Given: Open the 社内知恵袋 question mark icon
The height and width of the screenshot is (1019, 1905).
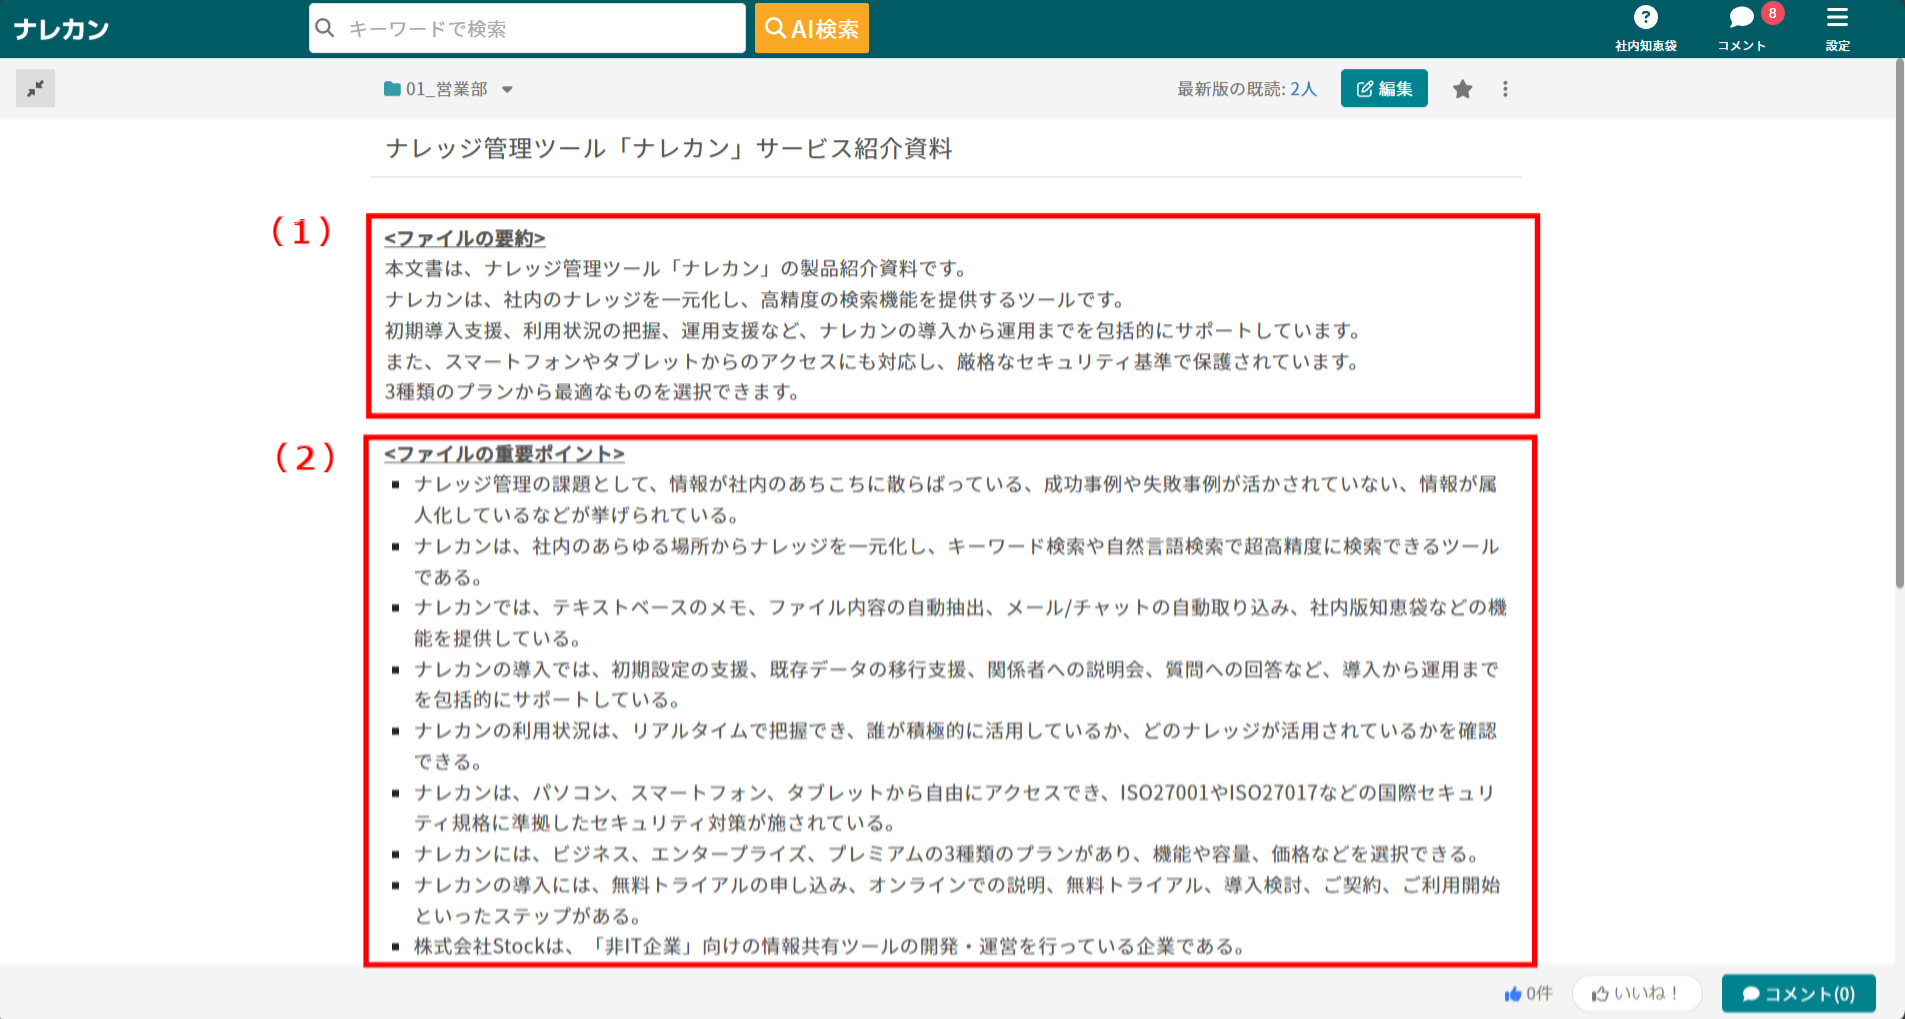Looking at the screenshot, I should [x=1645, y=18].
